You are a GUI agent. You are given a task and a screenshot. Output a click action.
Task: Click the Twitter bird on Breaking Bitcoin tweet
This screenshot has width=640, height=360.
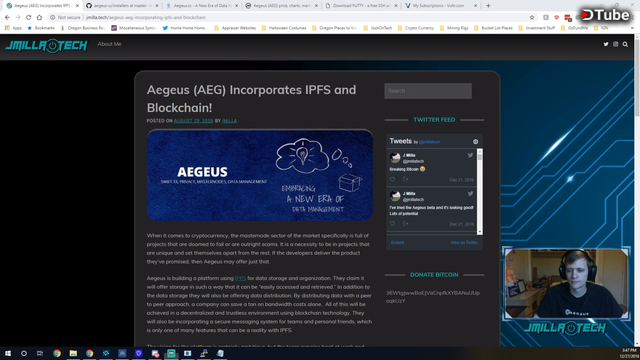470,155
